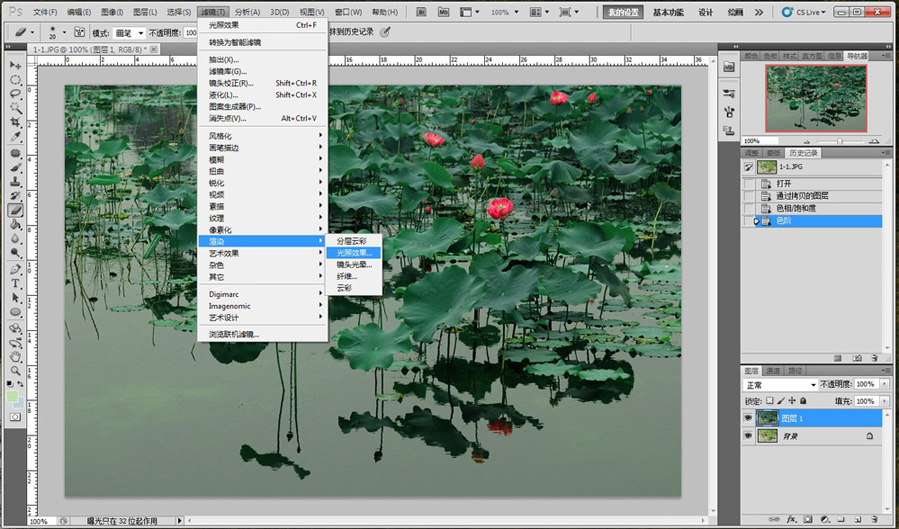The height and width of the screenshot is (529, 899).
Task: Click the 基本功能 workspace button
Action: tap(668, 12)
